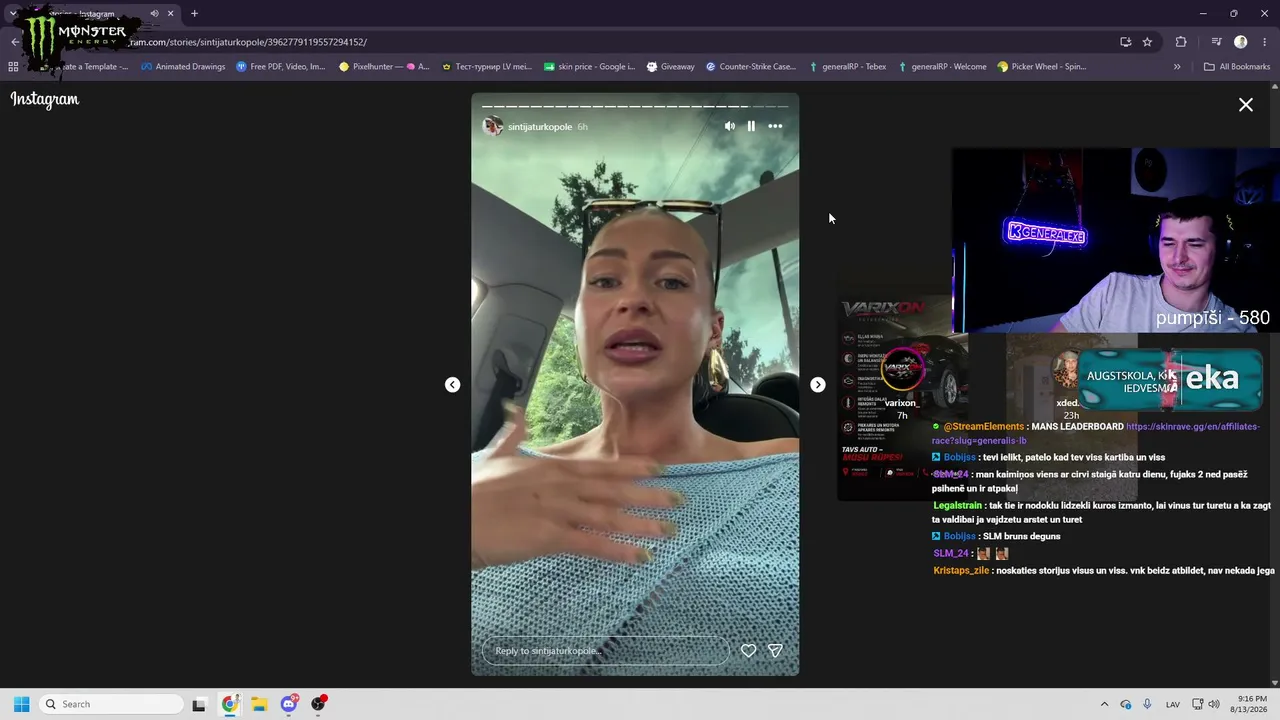Open the Chrome extensions puzzle icon
The width and height of the screenshot is (1280, 720).
tap(1181, 42)
